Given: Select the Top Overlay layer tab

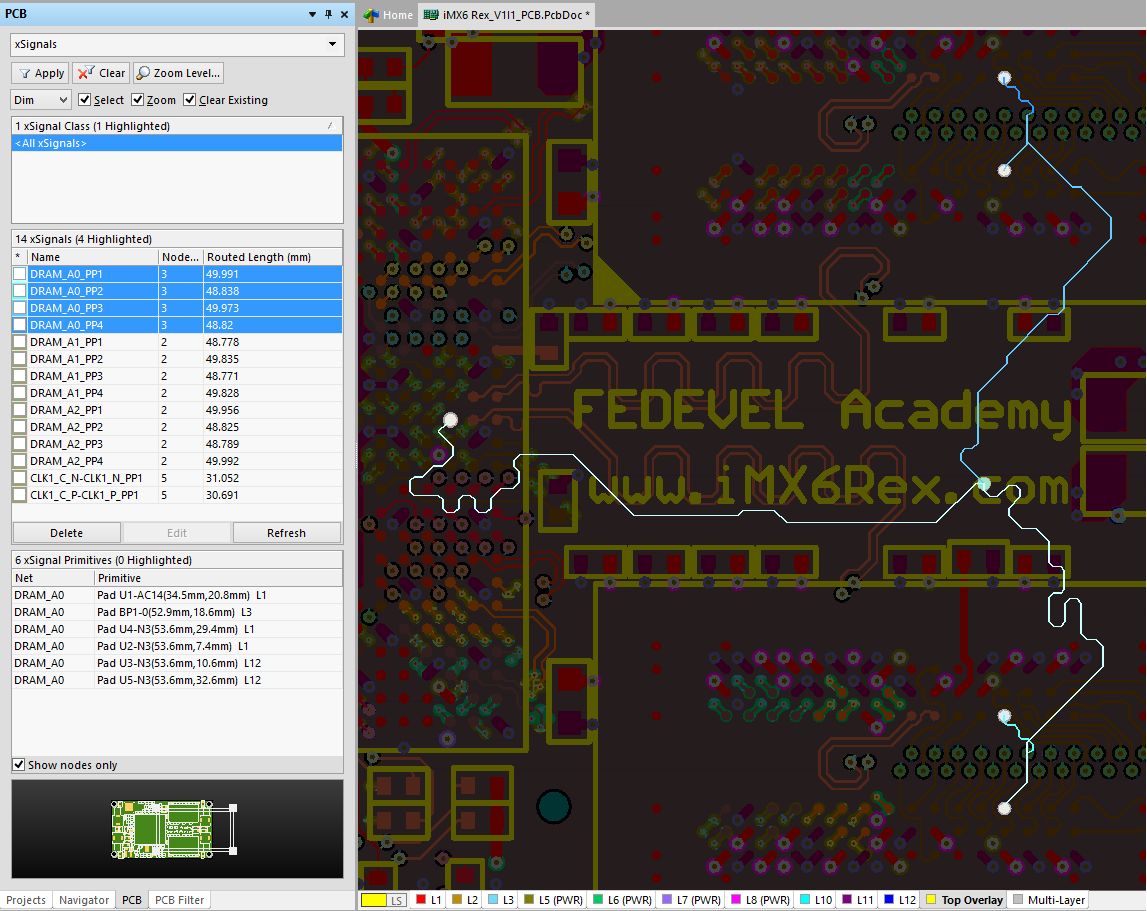Looking at the screenshot, I should pyautogui.click(x=965, y=900).
